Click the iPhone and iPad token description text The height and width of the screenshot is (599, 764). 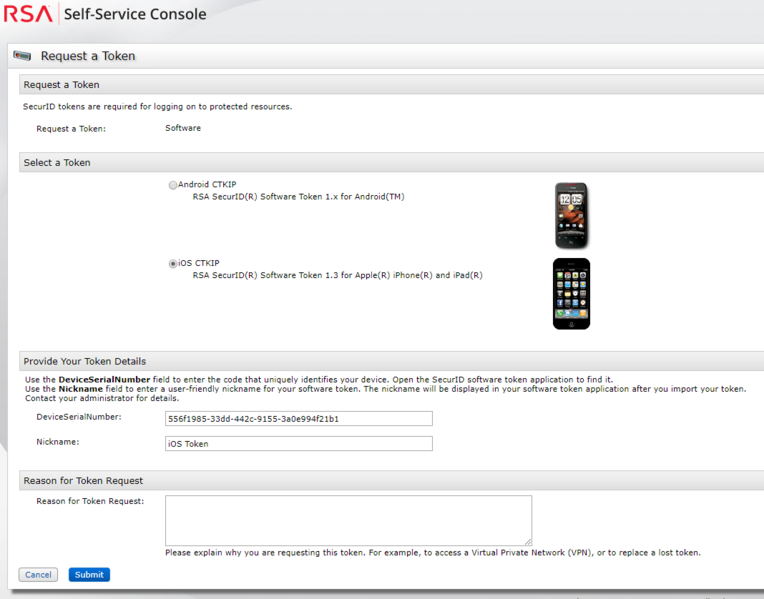point(337,275)
